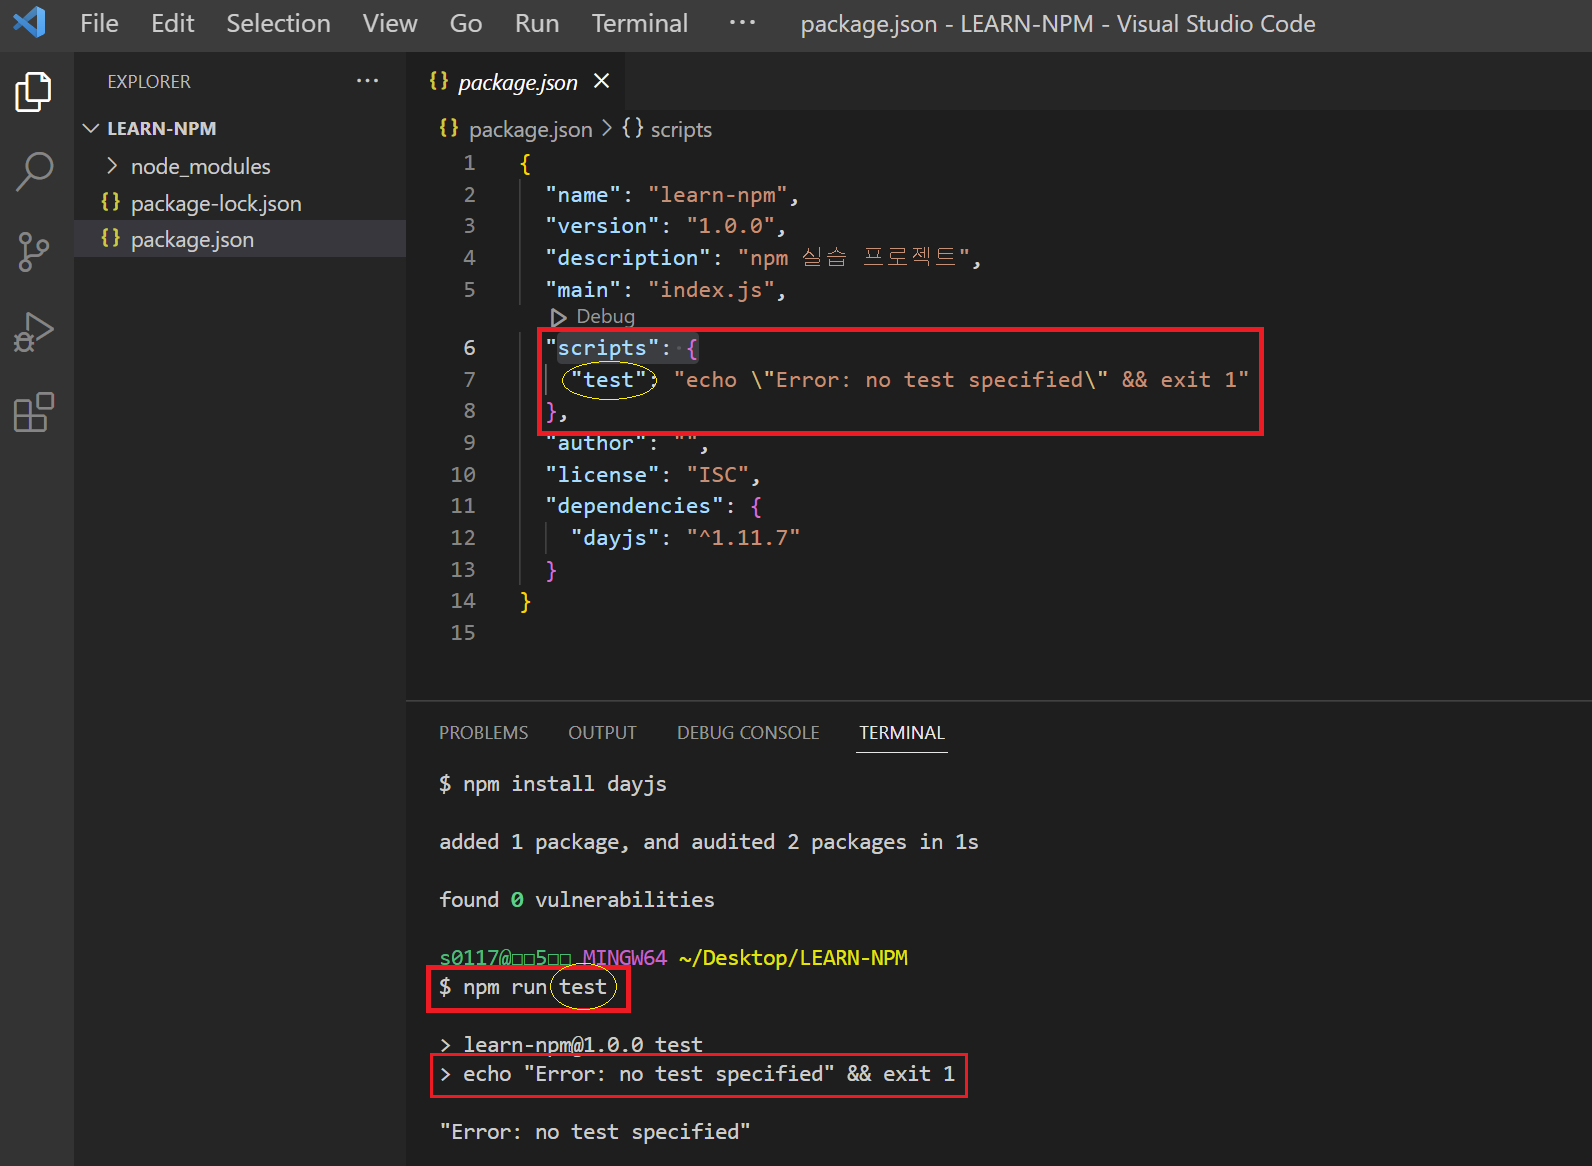Viewport: 1592px width, 1166px height.
Task: Select package.json in the explorer tree
Action: coord(240,239)
